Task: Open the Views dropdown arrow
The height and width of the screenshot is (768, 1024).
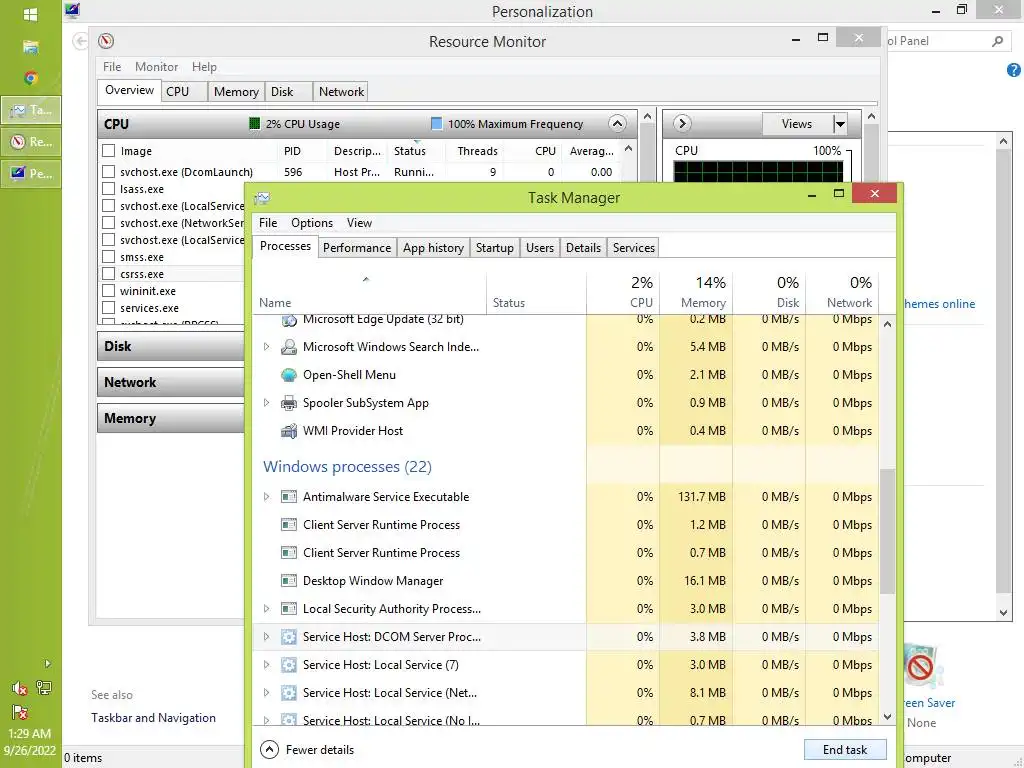Action: tap(840, 124)
